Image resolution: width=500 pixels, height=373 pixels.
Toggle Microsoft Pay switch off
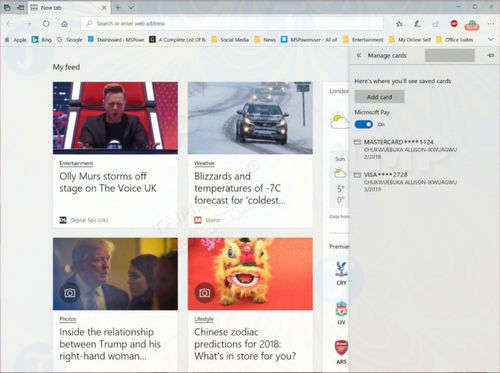pyautogui.click(x=364, y=124)
